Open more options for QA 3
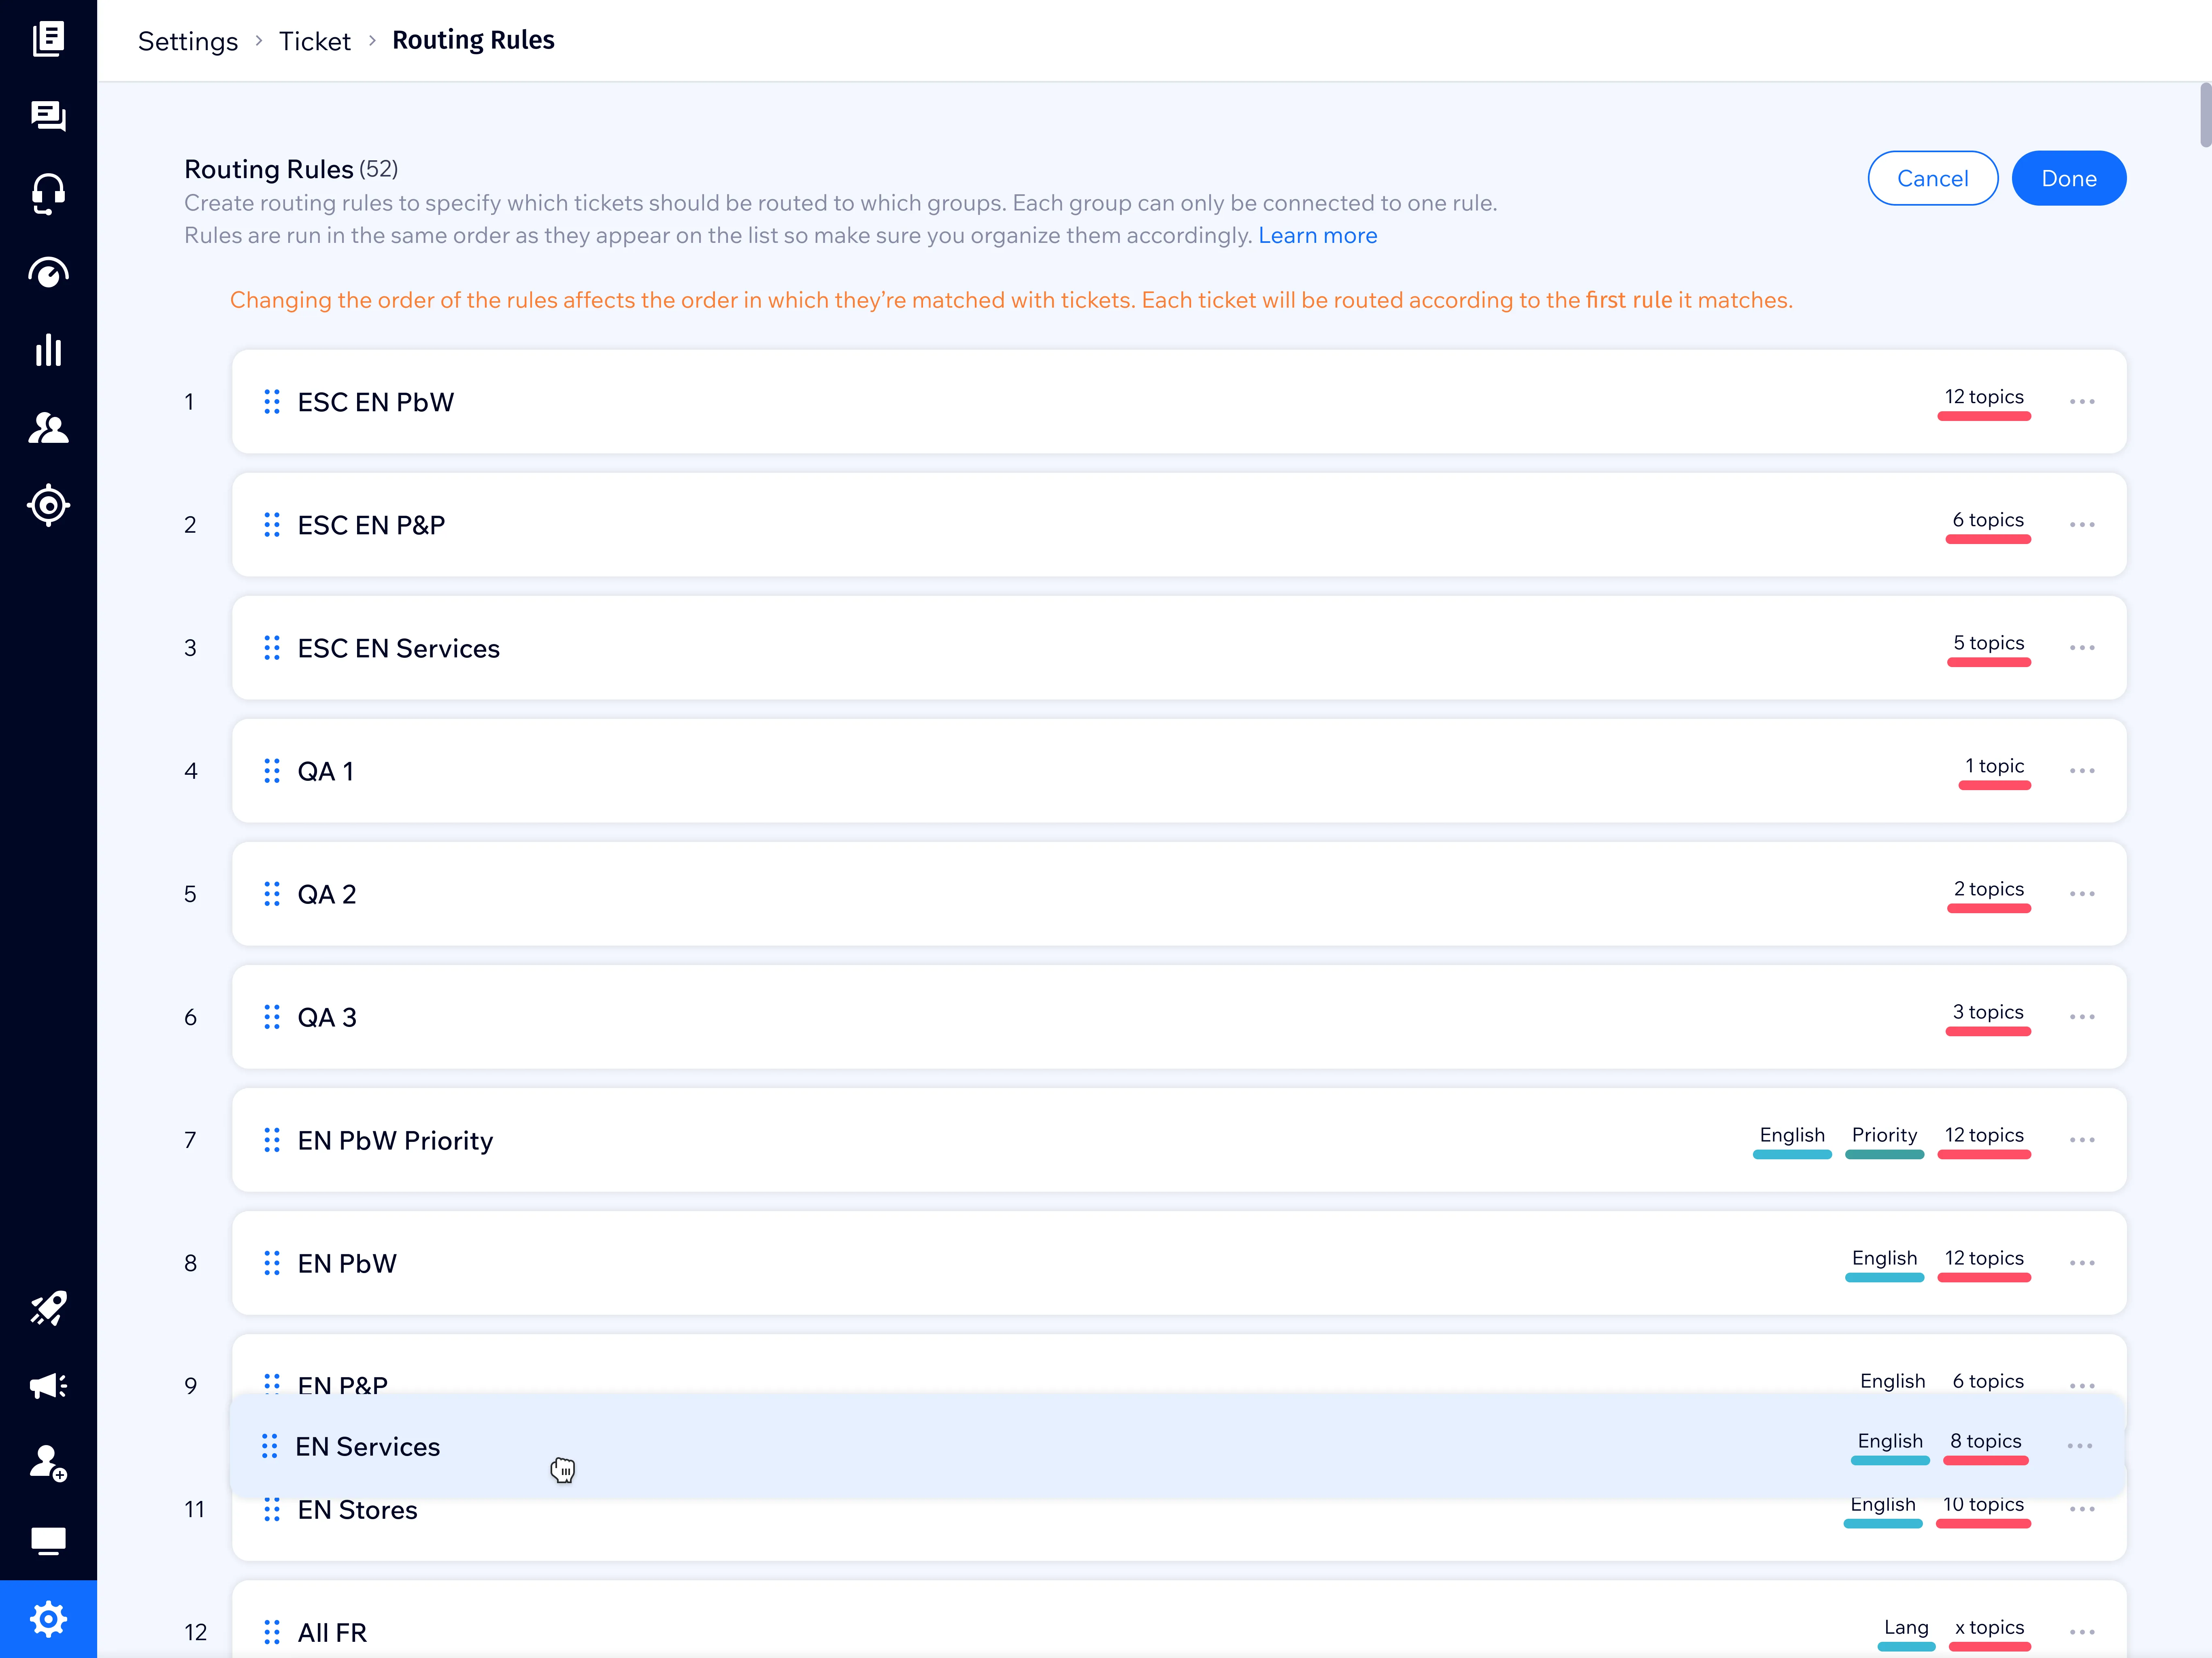 tap(2082, 1017)
